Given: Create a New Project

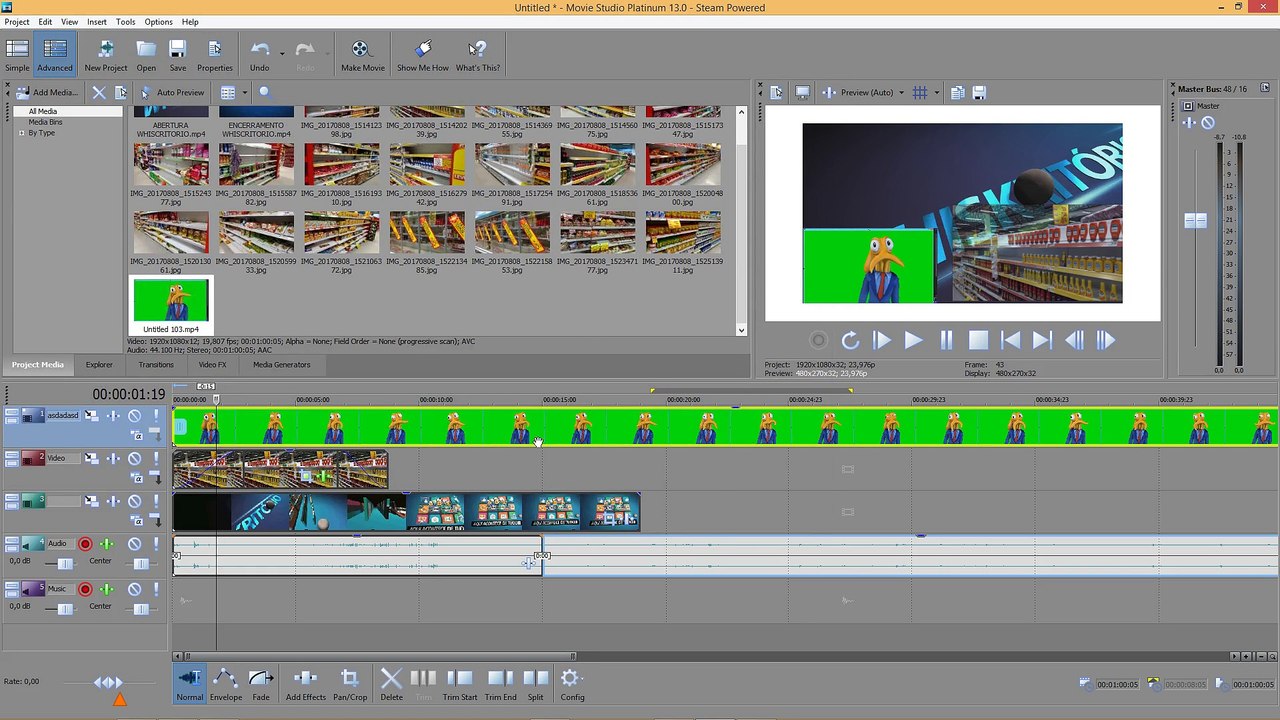Looking at the screenshot, I should [x=105, y=55].
